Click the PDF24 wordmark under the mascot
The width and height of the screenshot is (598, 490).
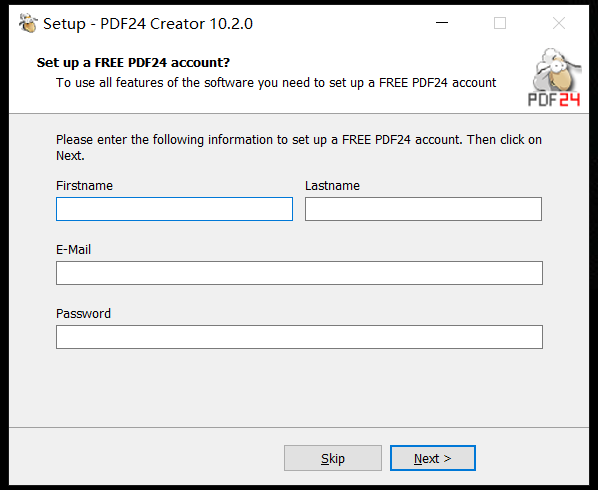pos(554,100)
